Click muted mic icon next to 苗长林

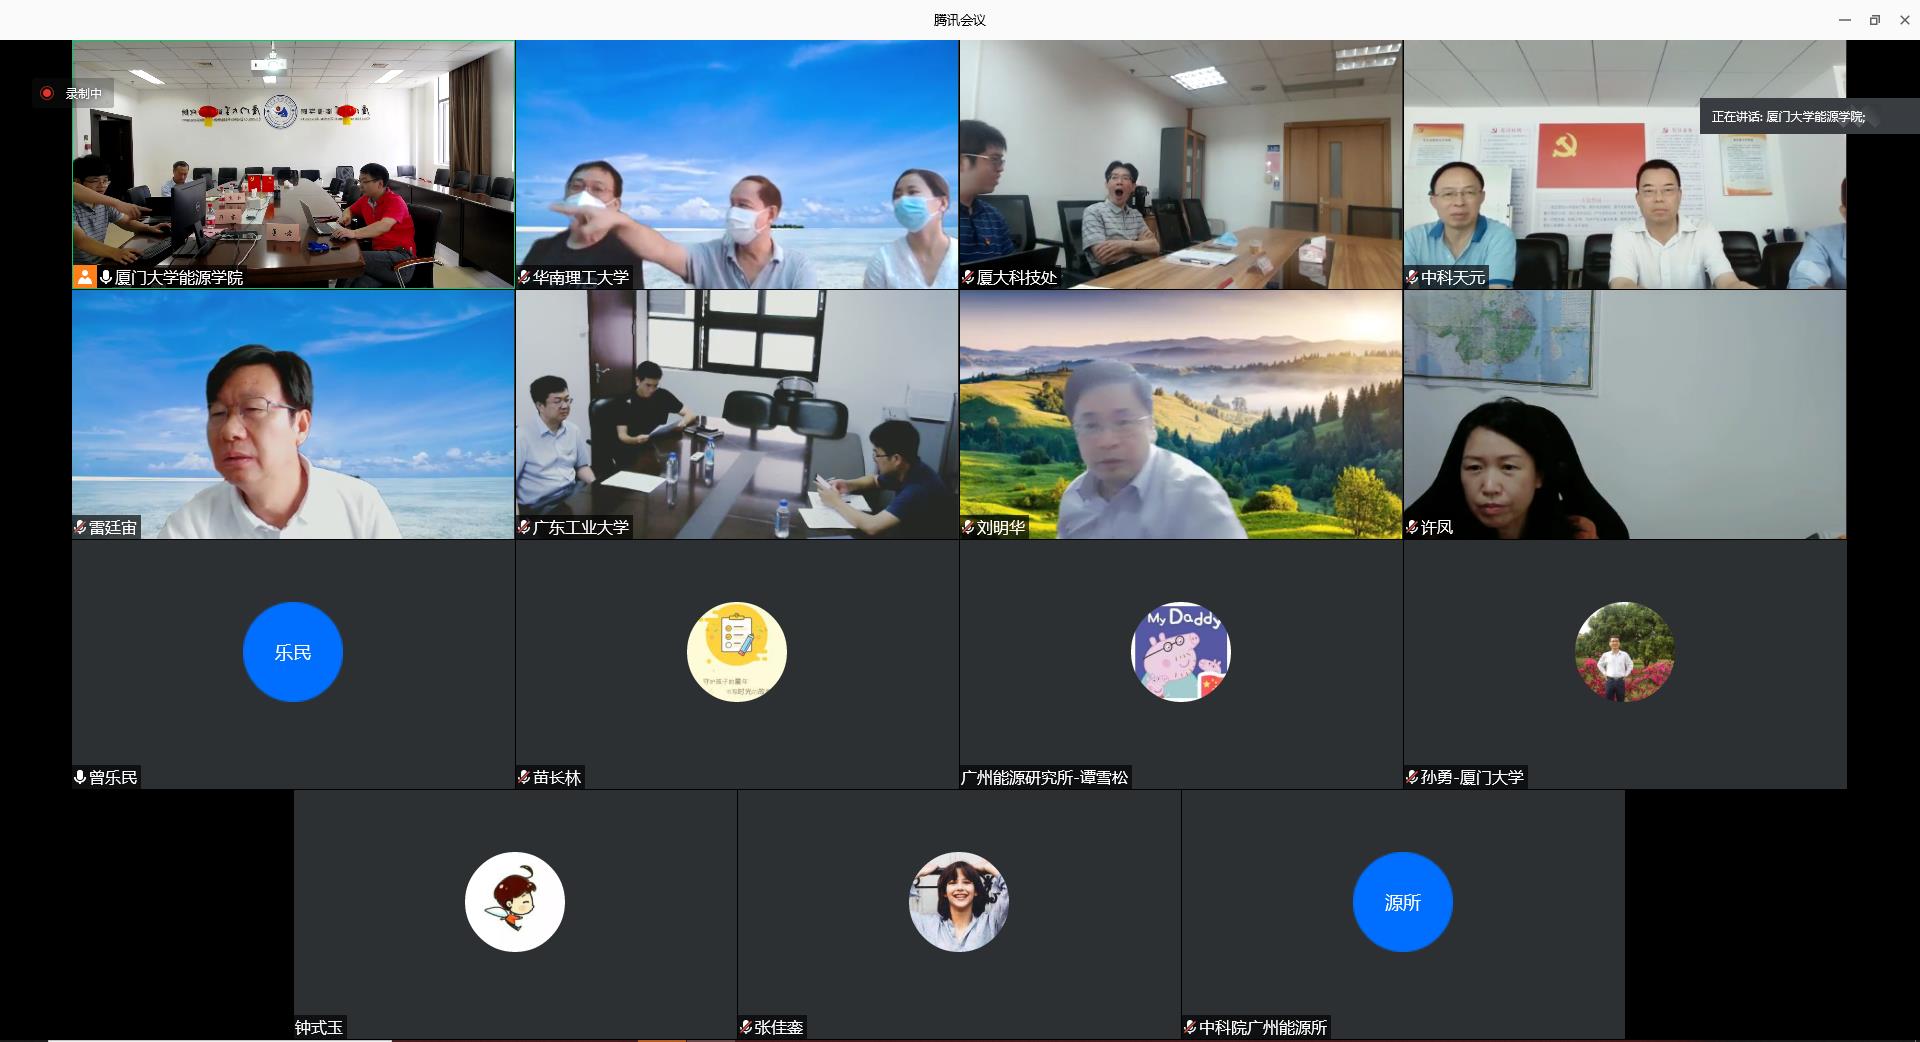(524, 777)
